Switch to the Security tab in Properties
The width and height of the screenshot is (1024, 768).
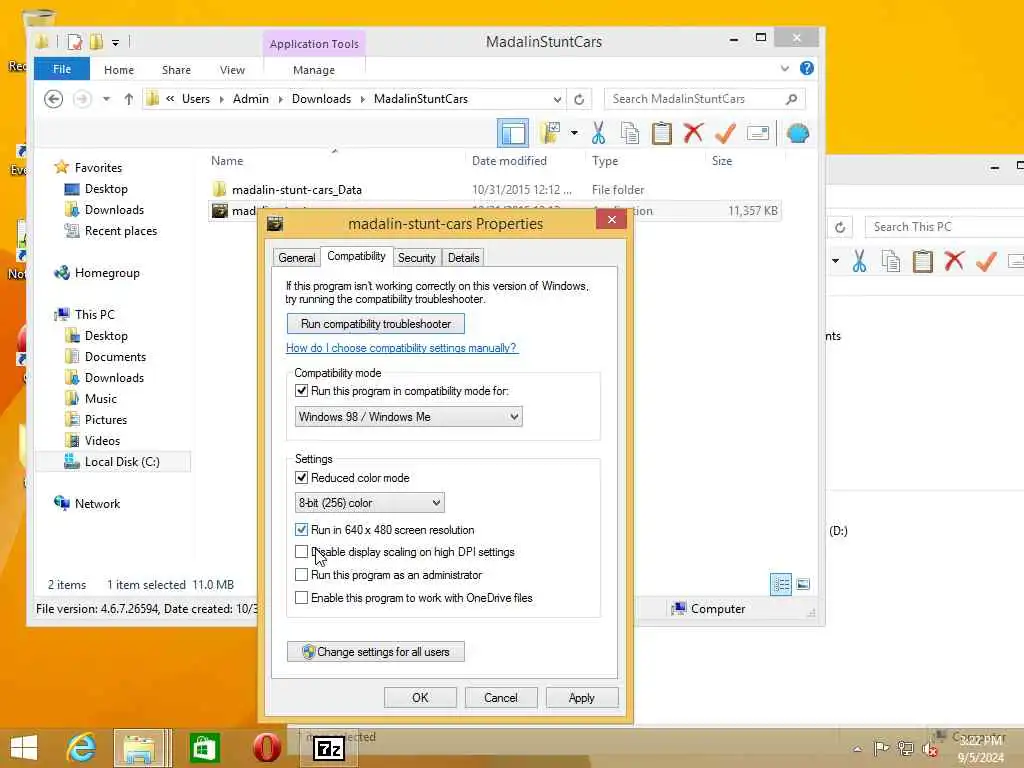pyautogui.click(x=417, y=257)
